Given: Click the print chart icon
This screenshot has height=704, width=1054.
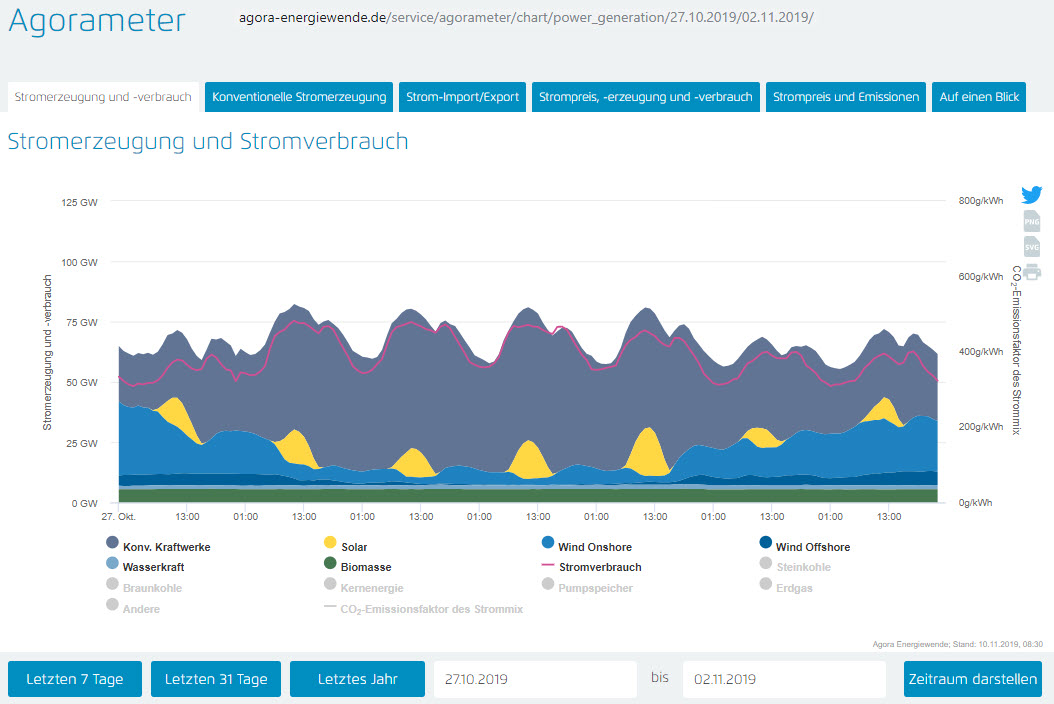Looking at the screenshot, I should click(1031, 271).
